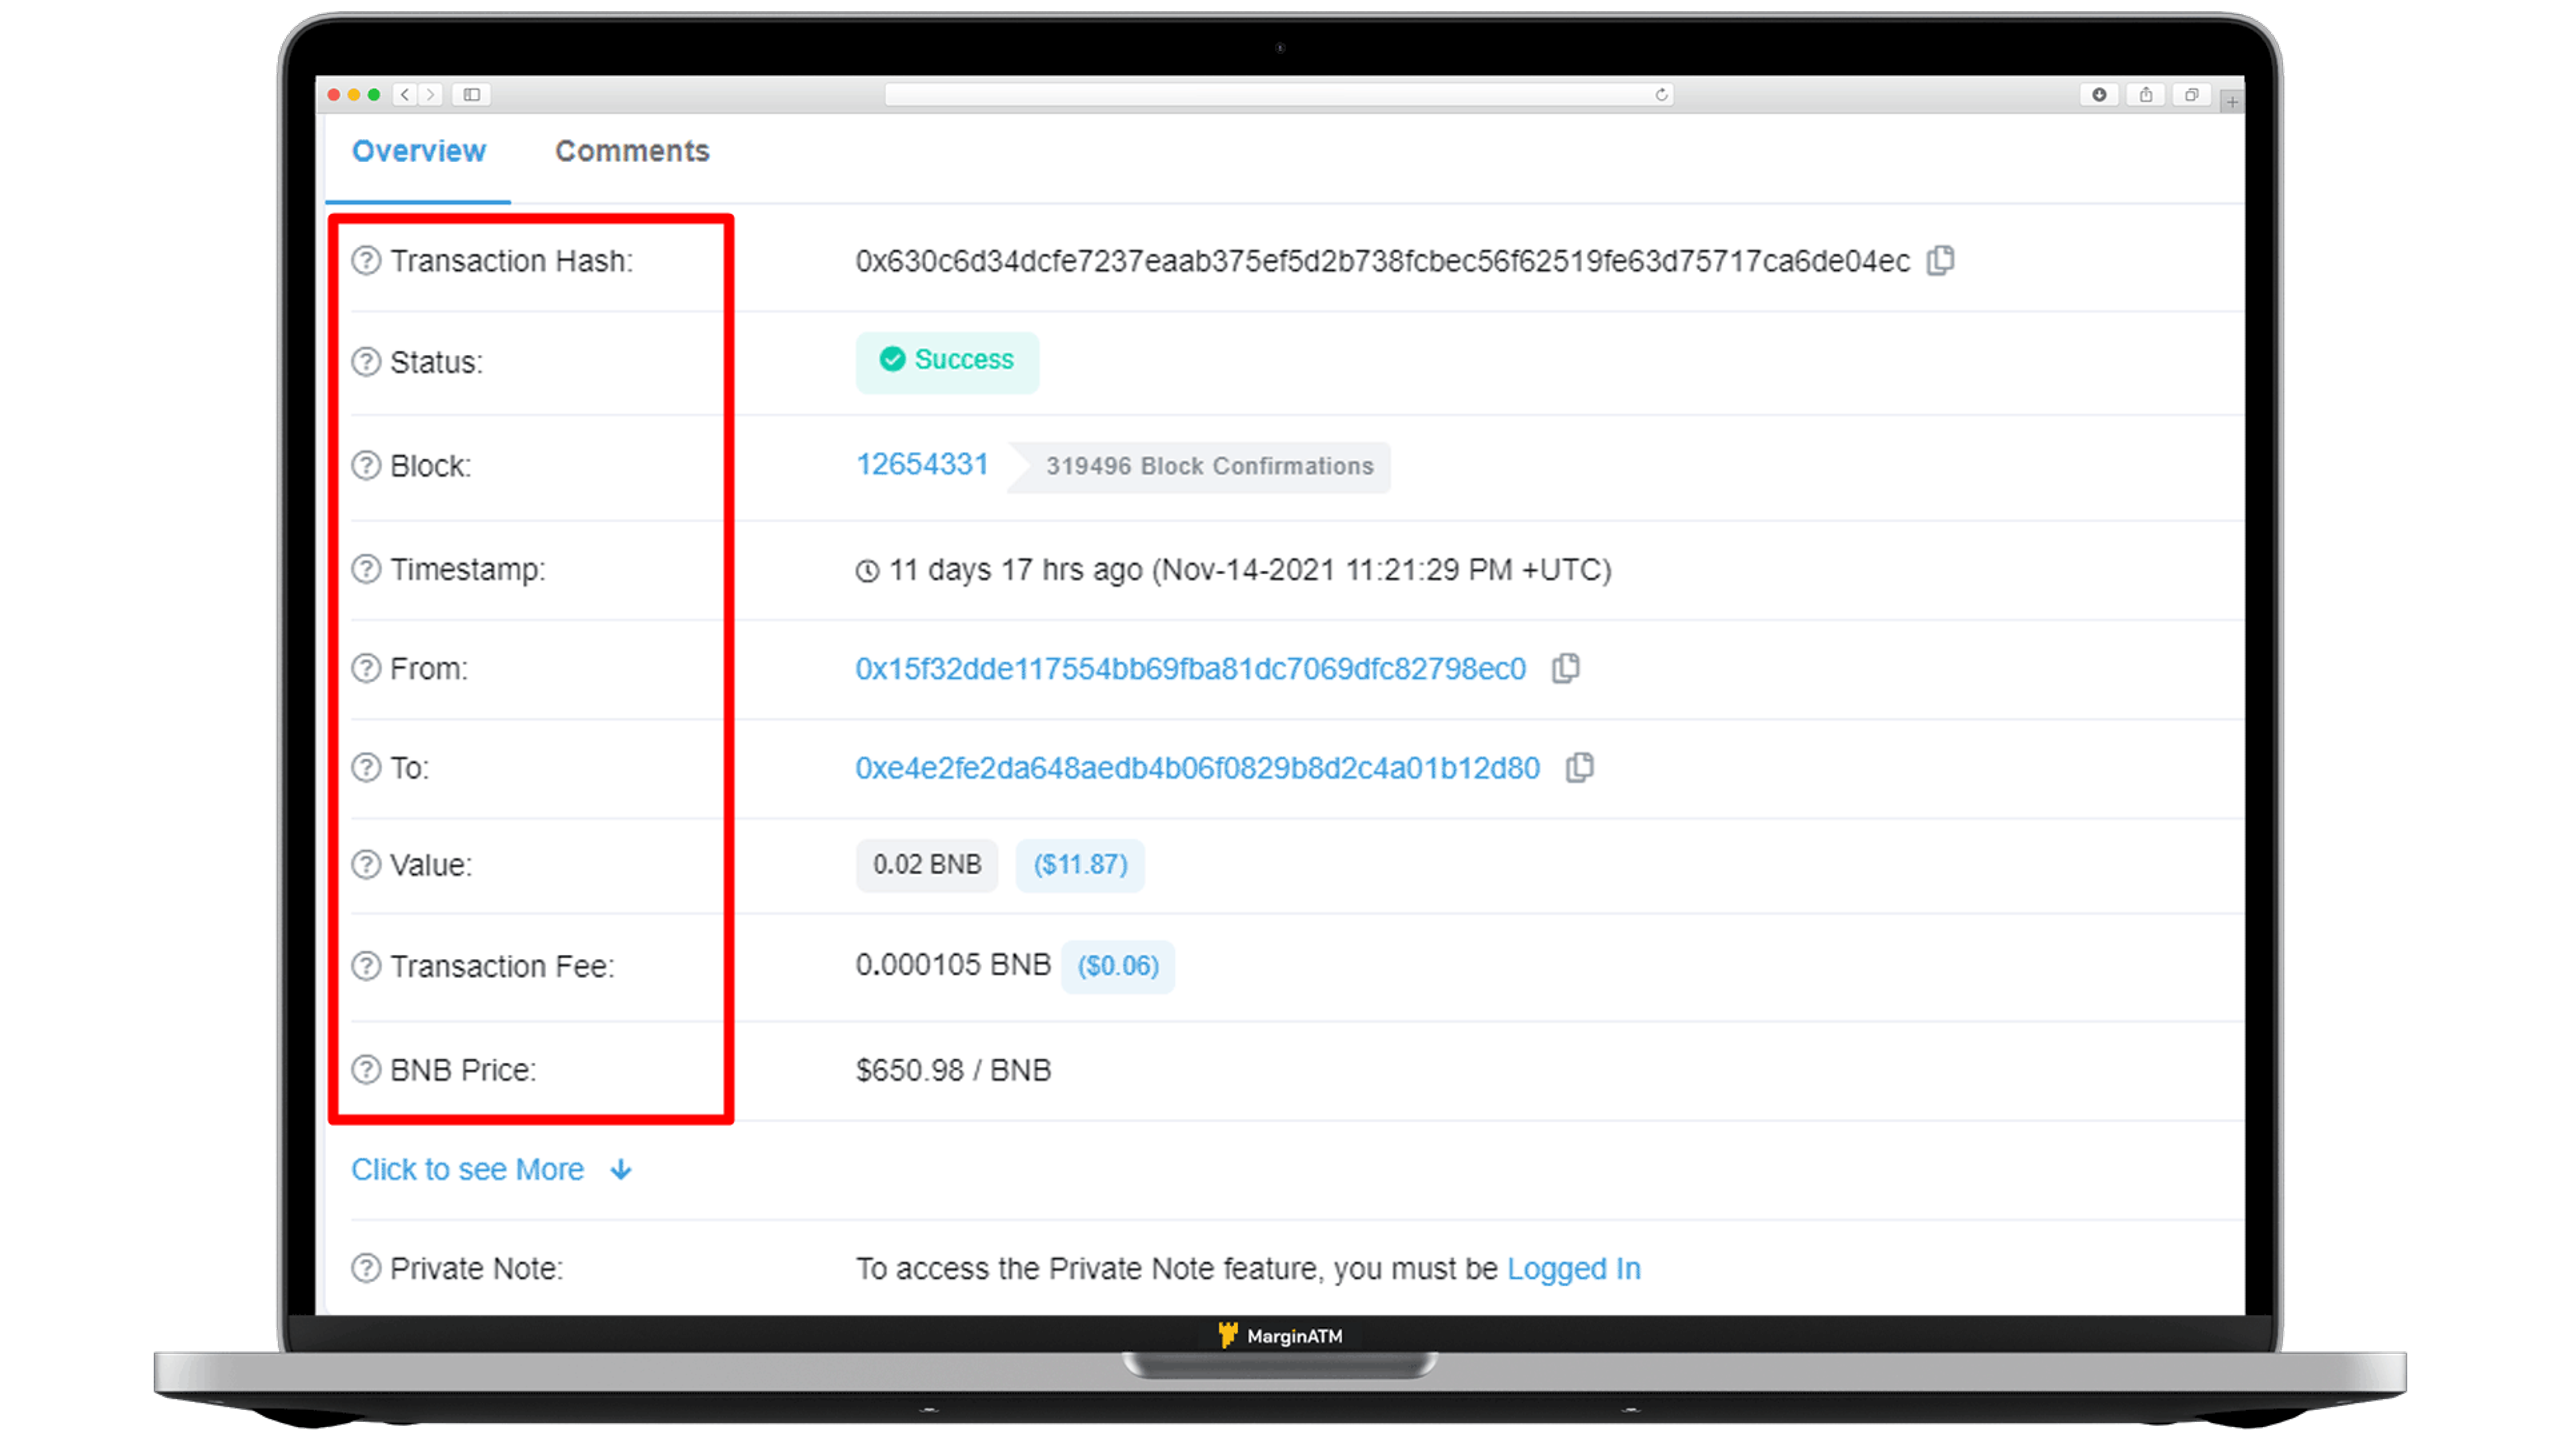Viewport: 2560px width, 1440px height.
Task: Click the Transaction Hash help icon
Action: [366, 260]
